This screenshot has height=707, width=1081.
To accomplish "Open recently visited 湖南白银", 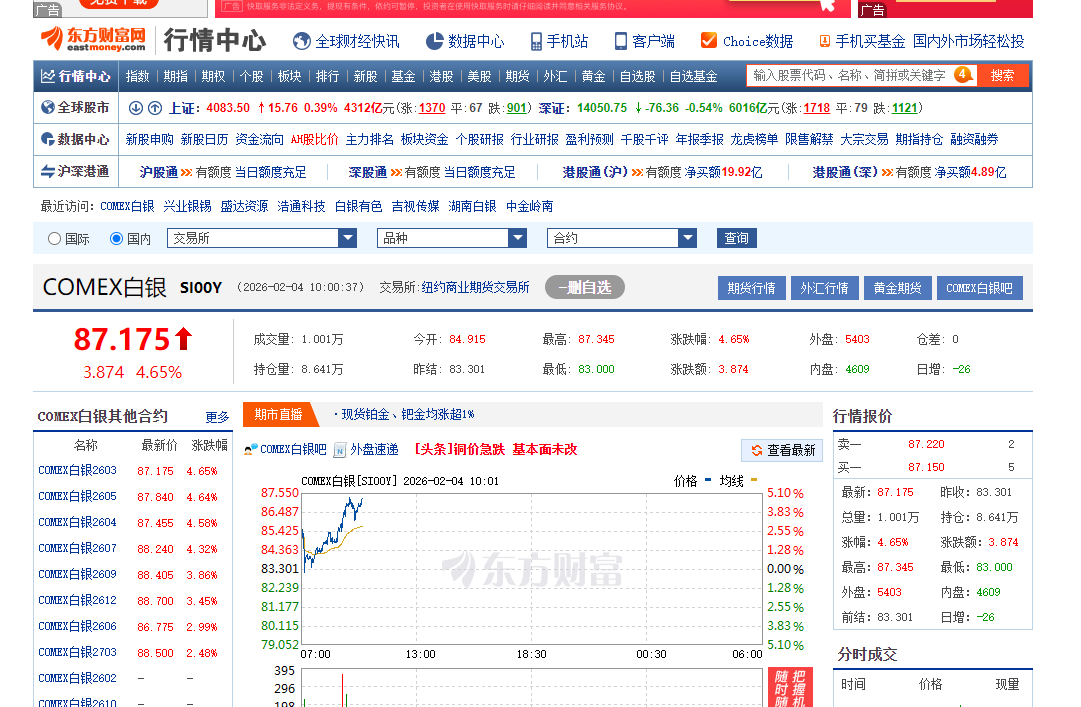I will (x=472, y=206).
